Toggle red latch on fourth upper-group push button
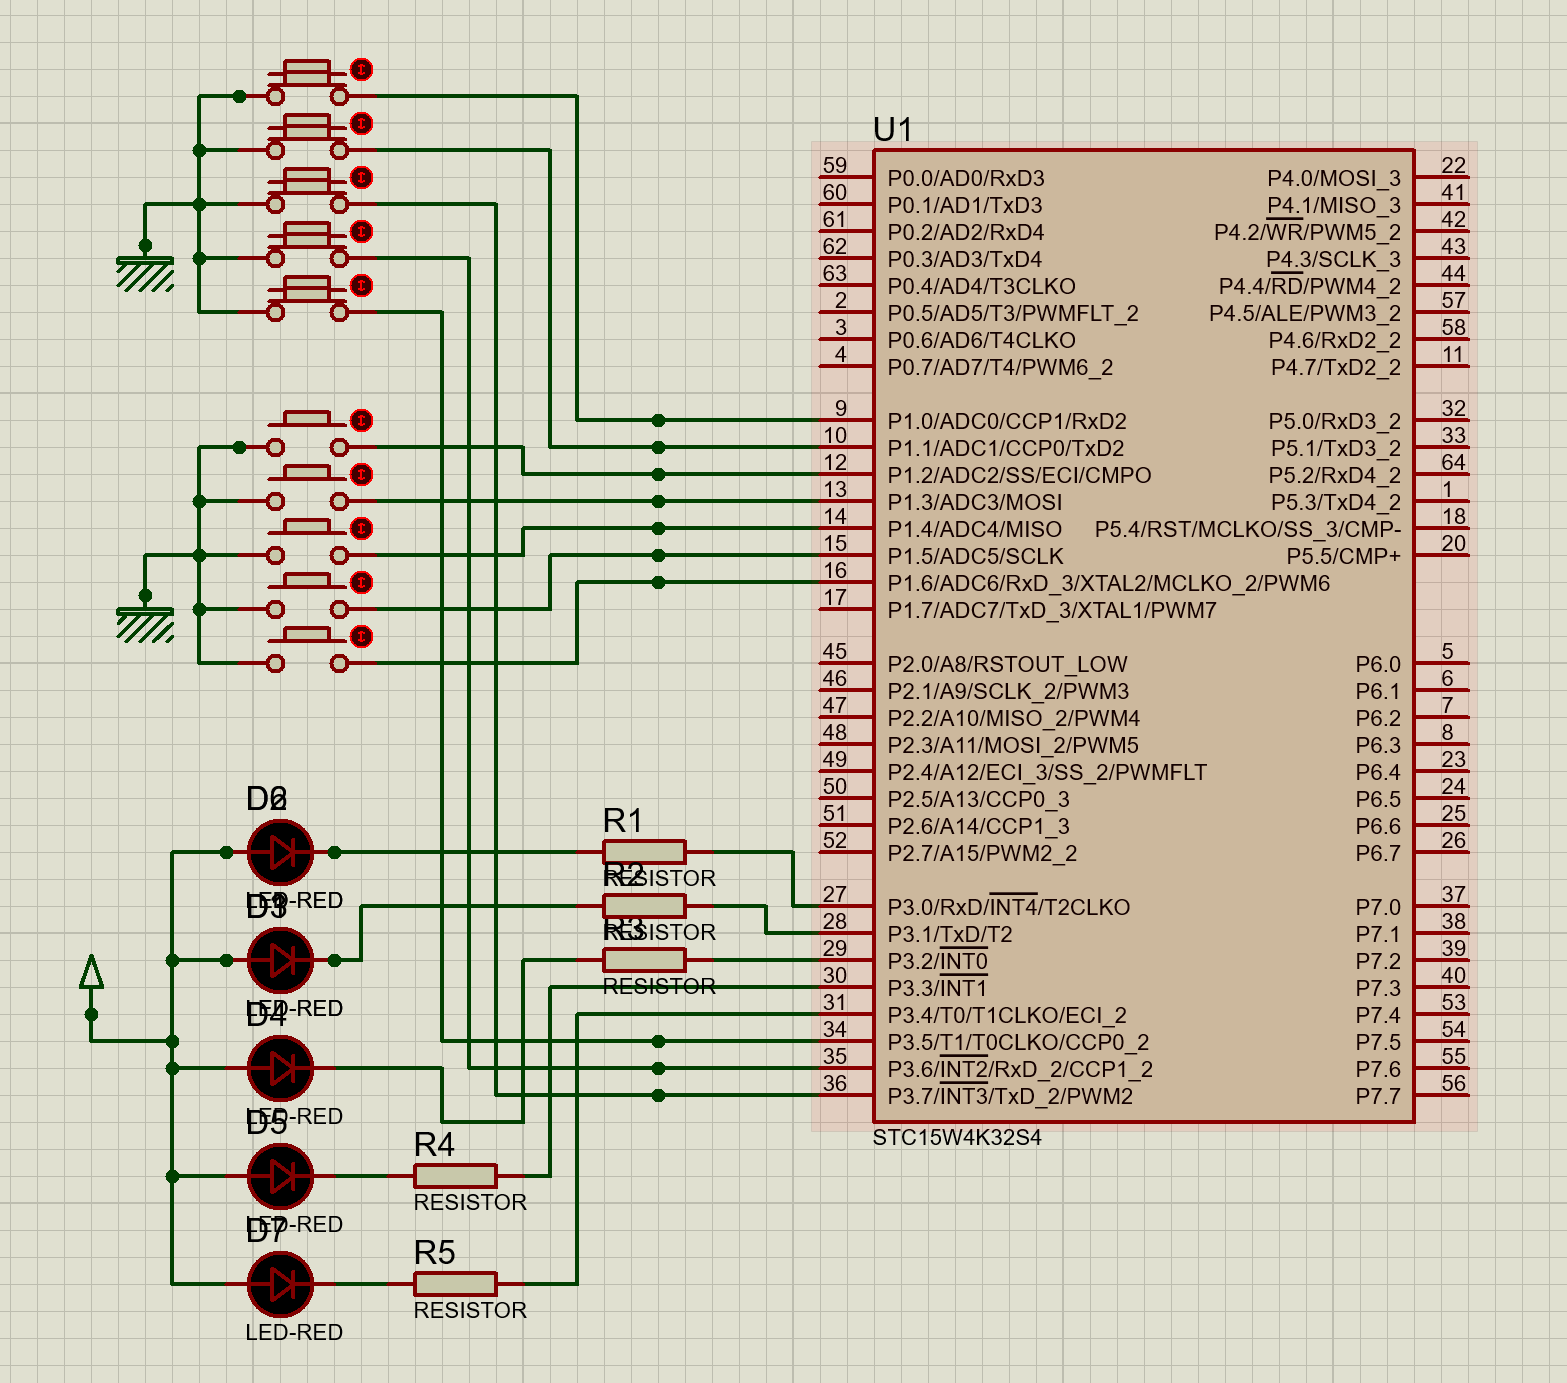The image size is (1567, 1383). (362, 231)
